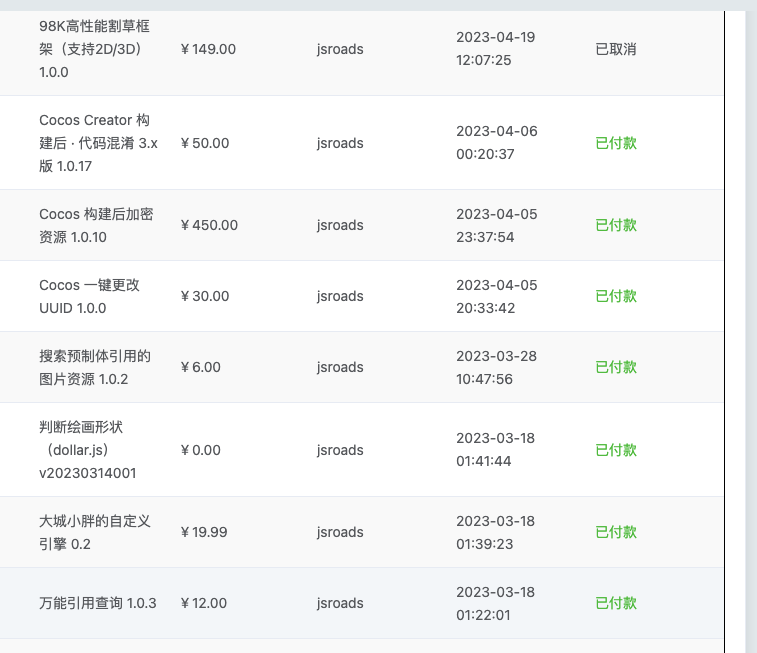Open the Cocos 一键更改 UUID 1.0.0 item
757x653 pixels.
[x=89, y=296]
